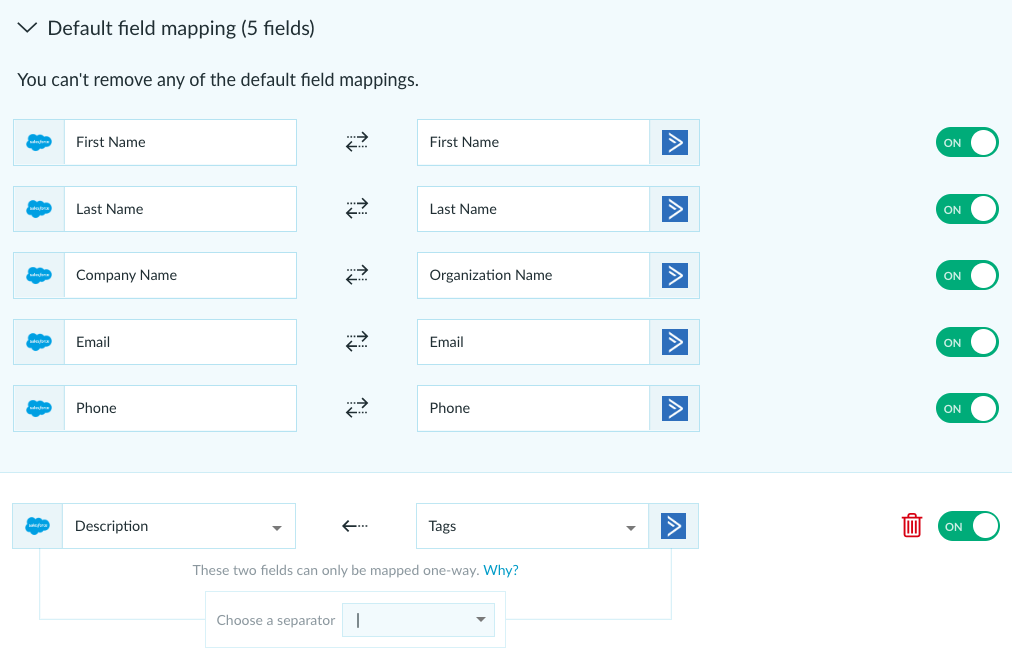Click ActiveCampaign icon in Phone row

(x=674, y=408)
